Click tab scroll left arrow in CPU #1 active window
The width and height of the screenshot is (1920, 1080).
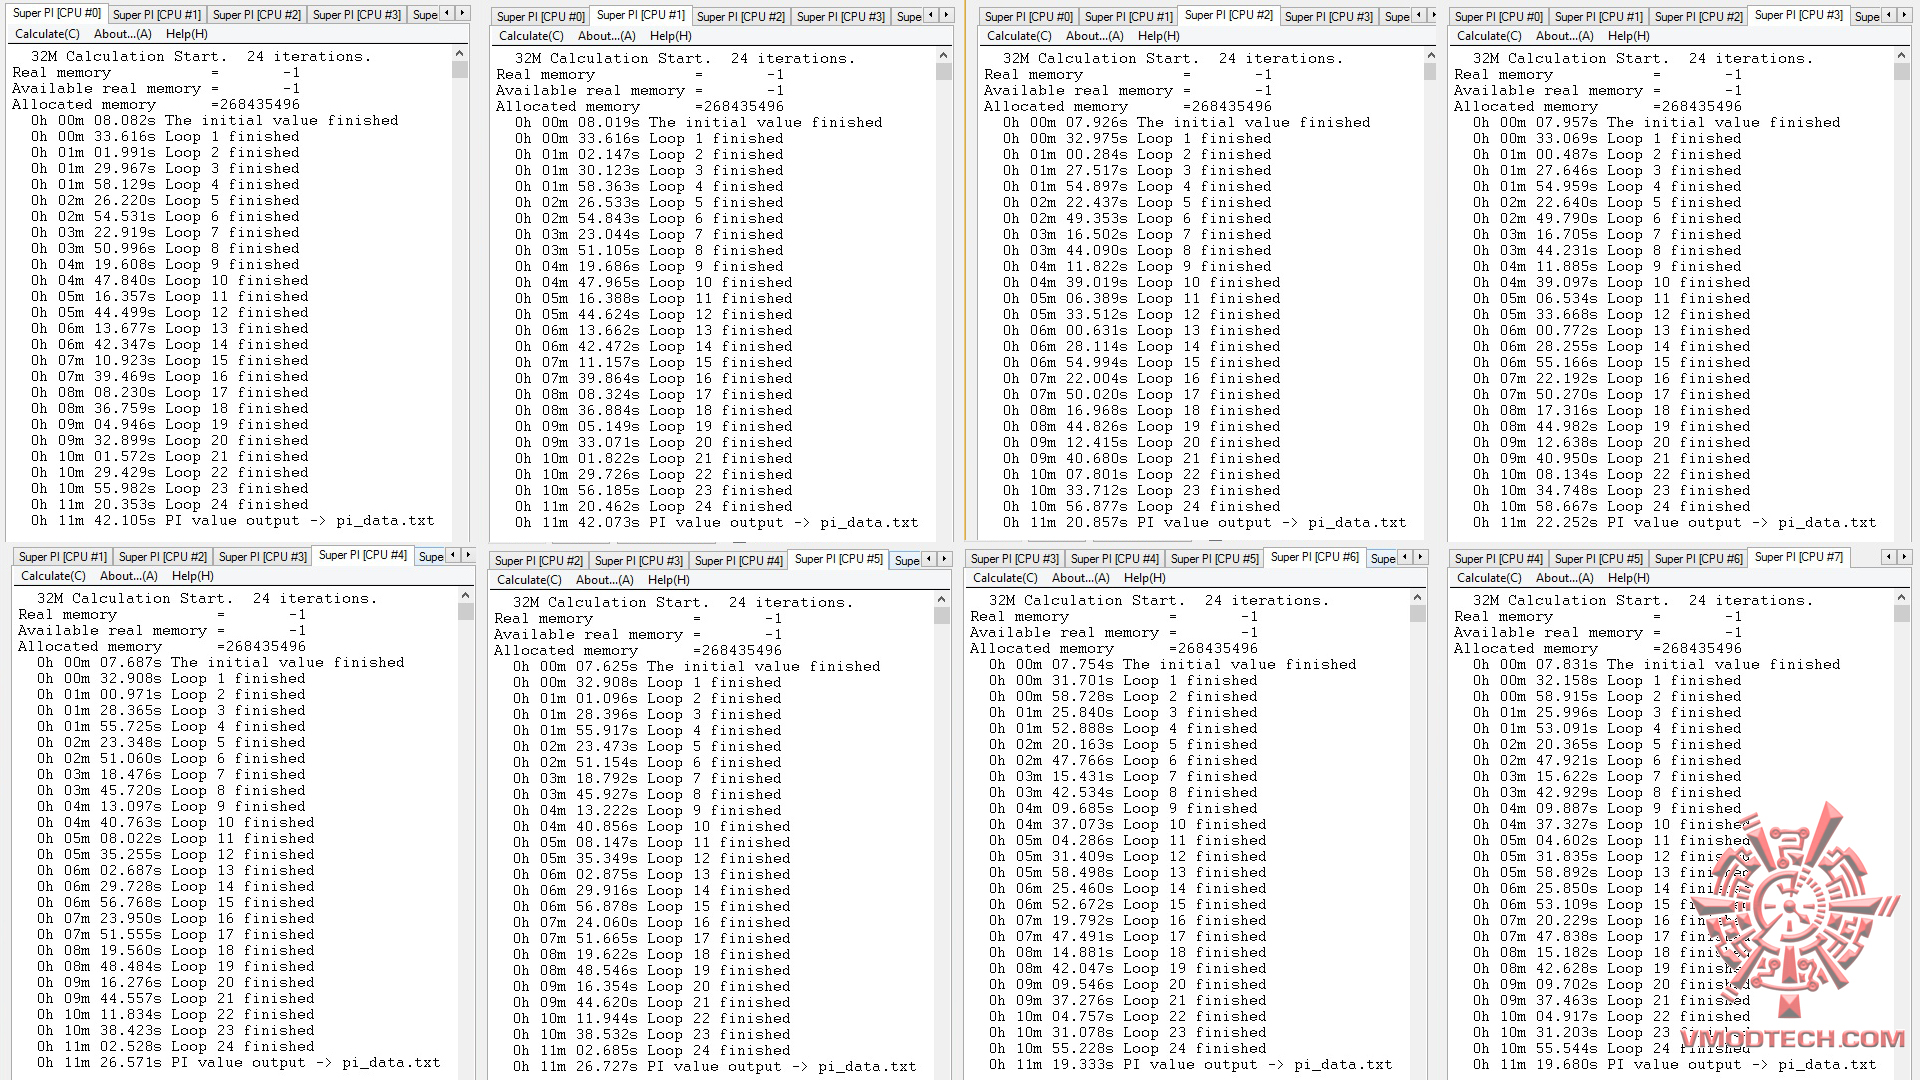(x=931, y=15)
